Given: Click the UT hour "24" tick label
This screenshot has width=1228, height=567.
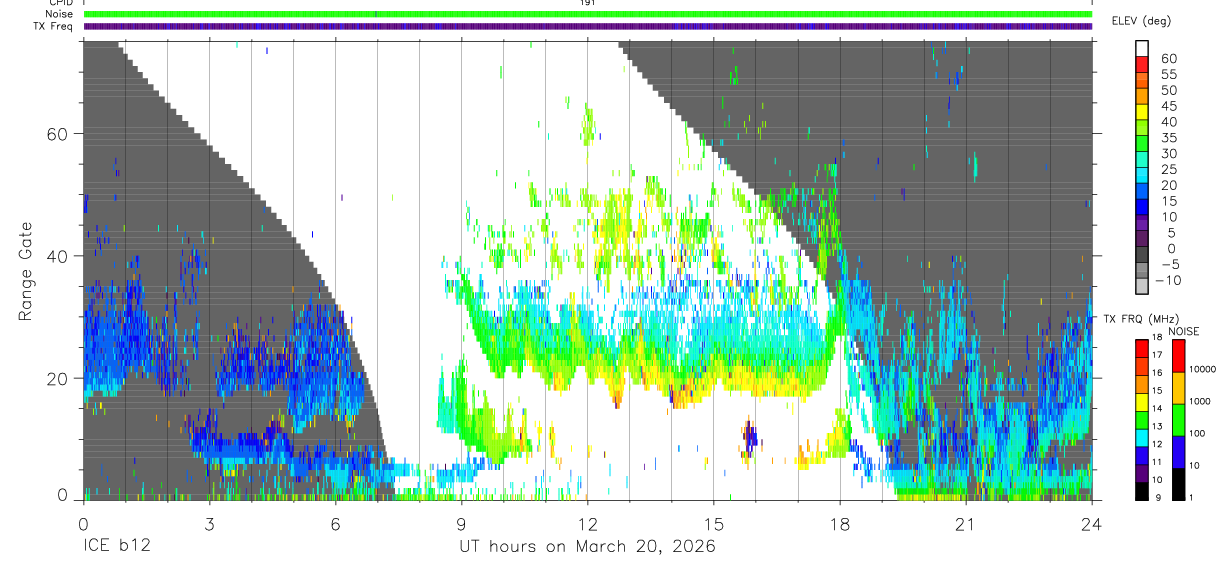Looking at the screenshot, I should click(x=1091, y=523).
